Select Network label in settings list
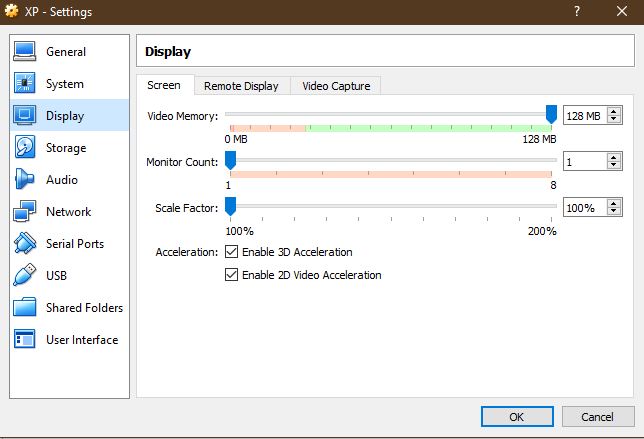 pos(69,212)
